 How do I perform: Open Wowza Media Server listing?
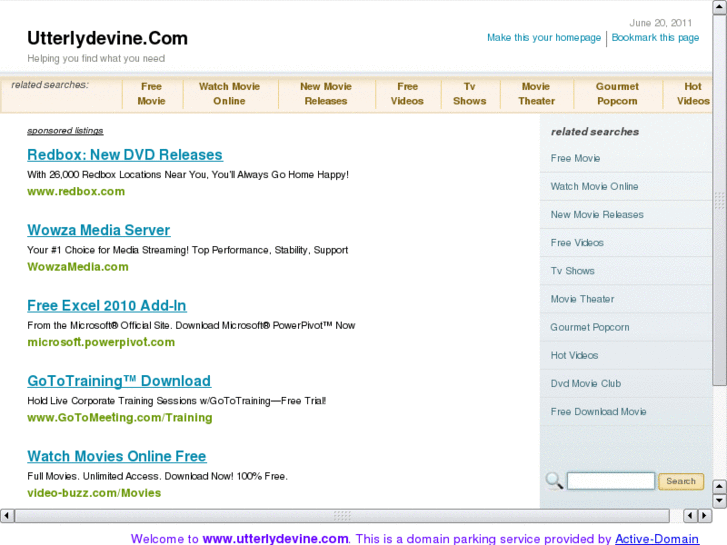point(99,230)
